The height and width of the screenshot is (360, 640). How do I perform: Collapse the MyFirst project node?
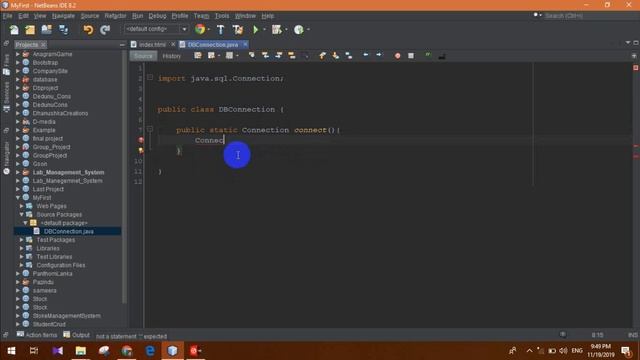(18, 198)
